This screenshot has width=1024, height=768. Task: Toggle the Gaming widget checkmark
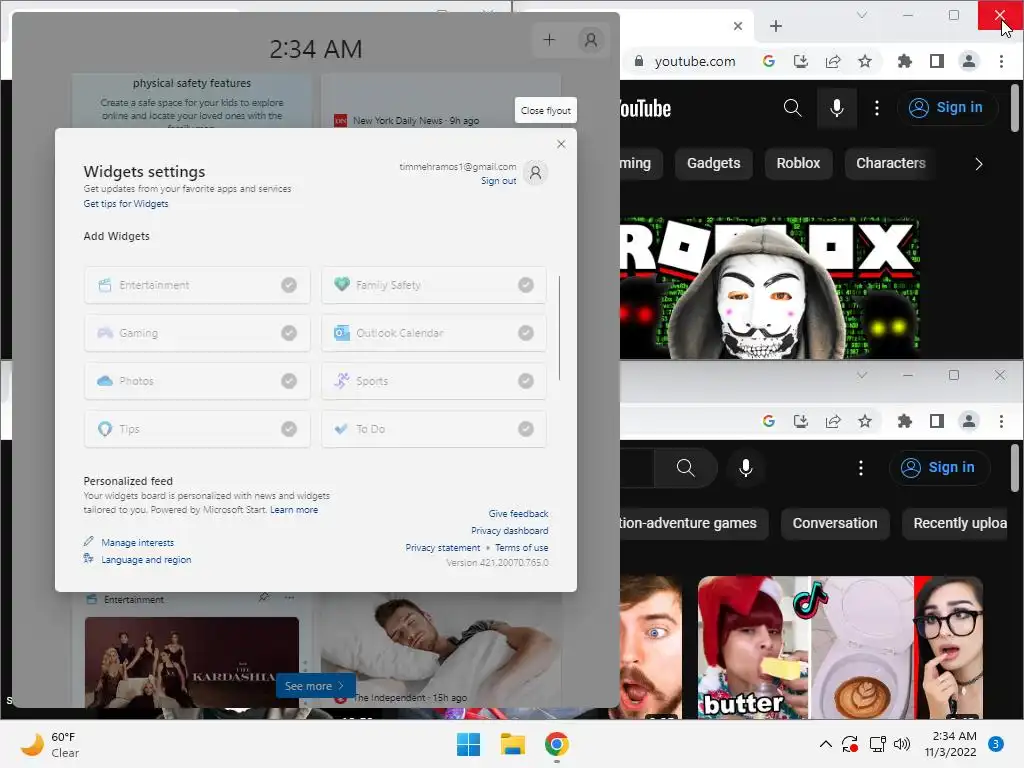coord(289,333)
